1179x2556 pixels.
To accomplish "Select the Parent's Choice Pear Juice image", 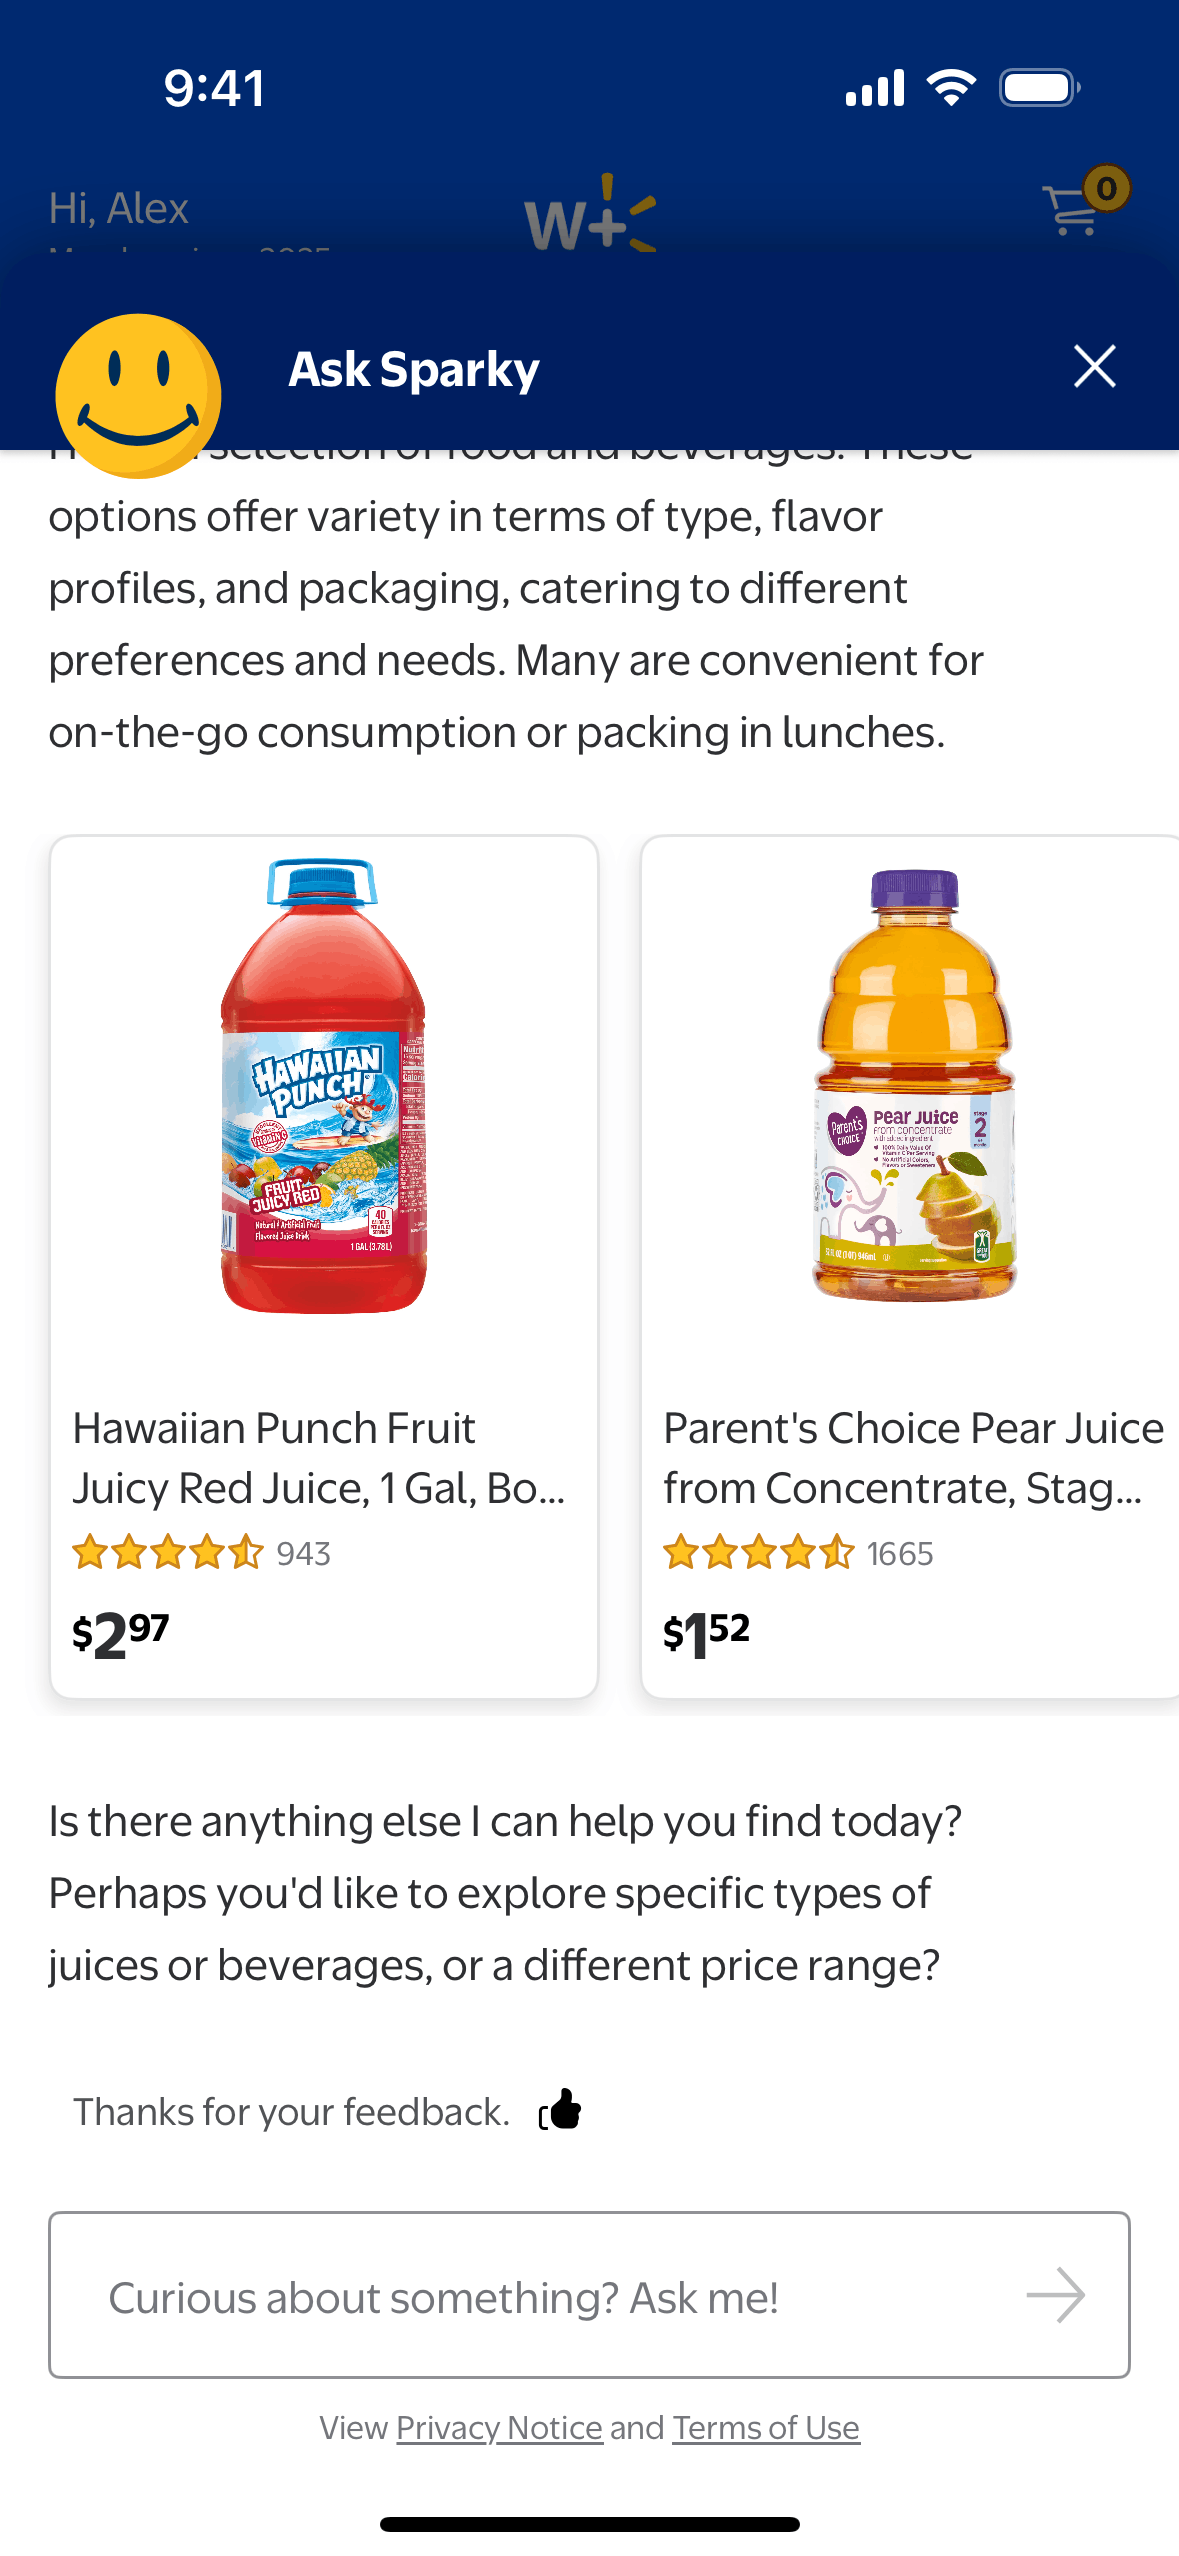I will [x=914, y=1087].
